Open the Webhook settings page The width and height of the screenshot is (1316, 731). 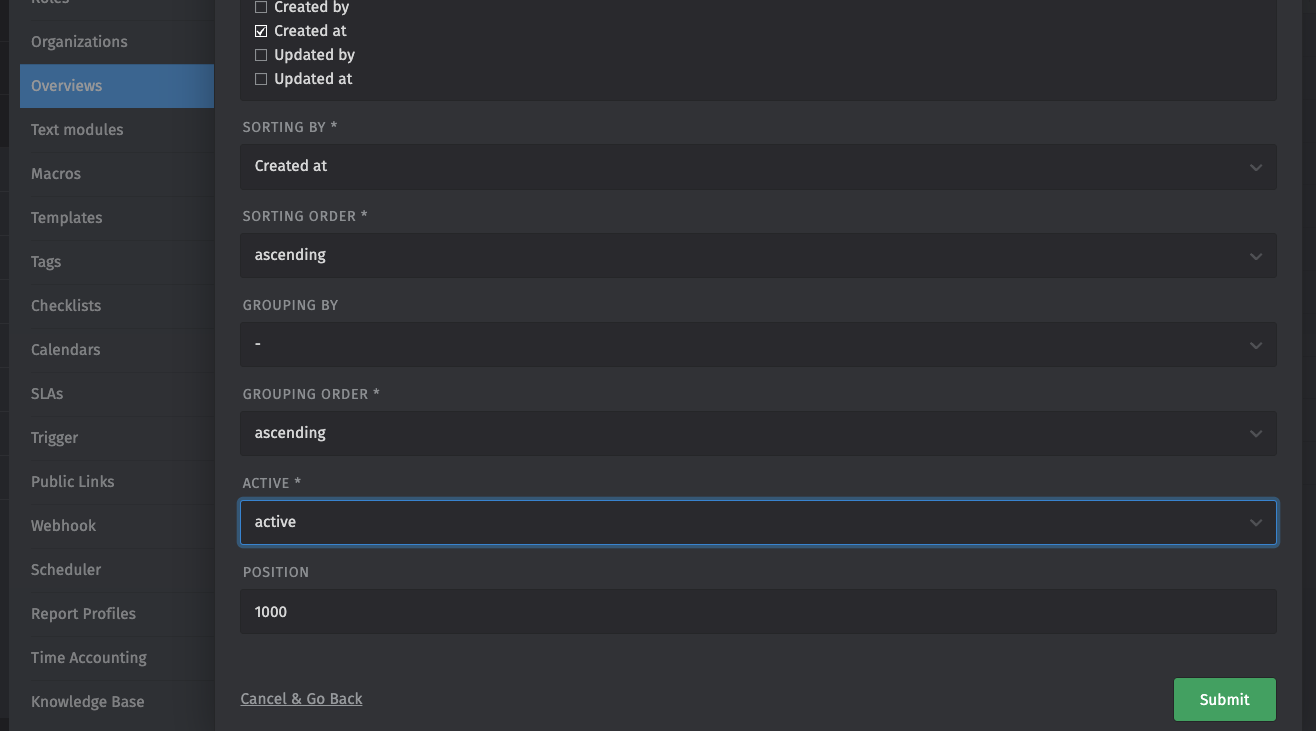click(x=63, y=526)
